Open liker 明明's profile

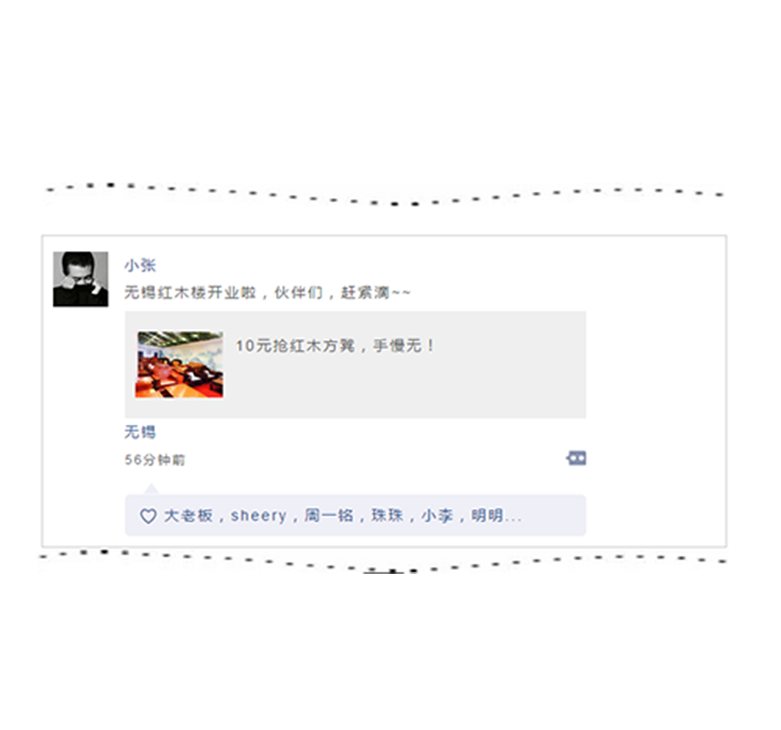487,515
